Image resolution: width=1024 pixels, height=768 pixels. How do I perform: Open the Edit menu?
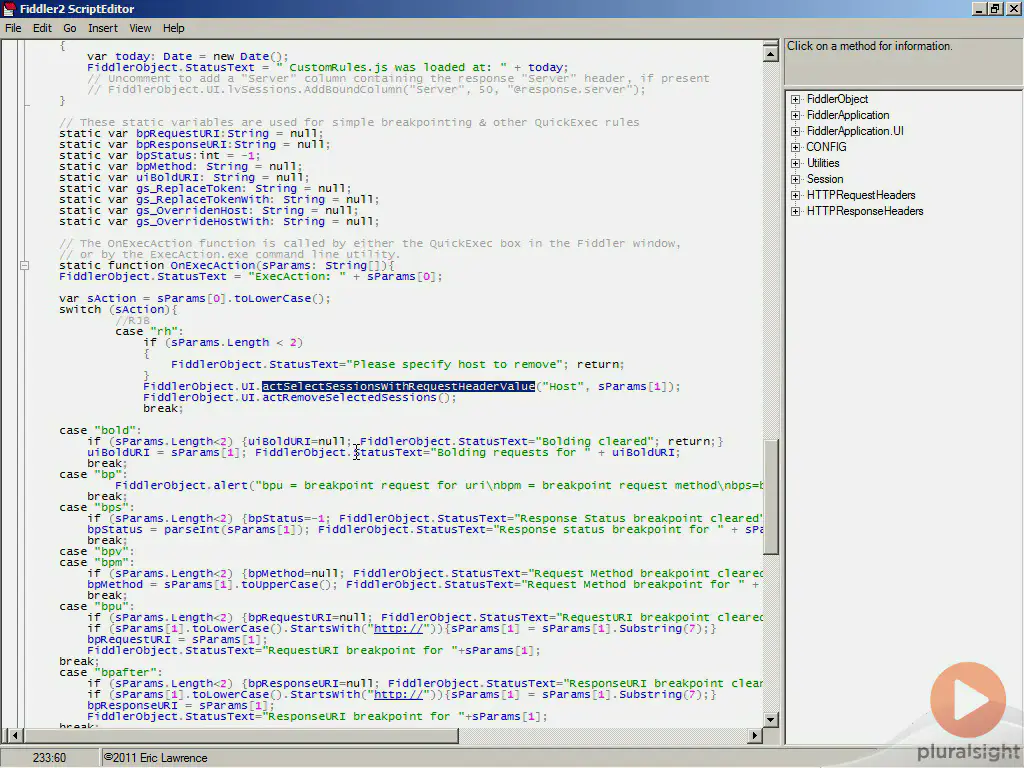click(42, 28)
